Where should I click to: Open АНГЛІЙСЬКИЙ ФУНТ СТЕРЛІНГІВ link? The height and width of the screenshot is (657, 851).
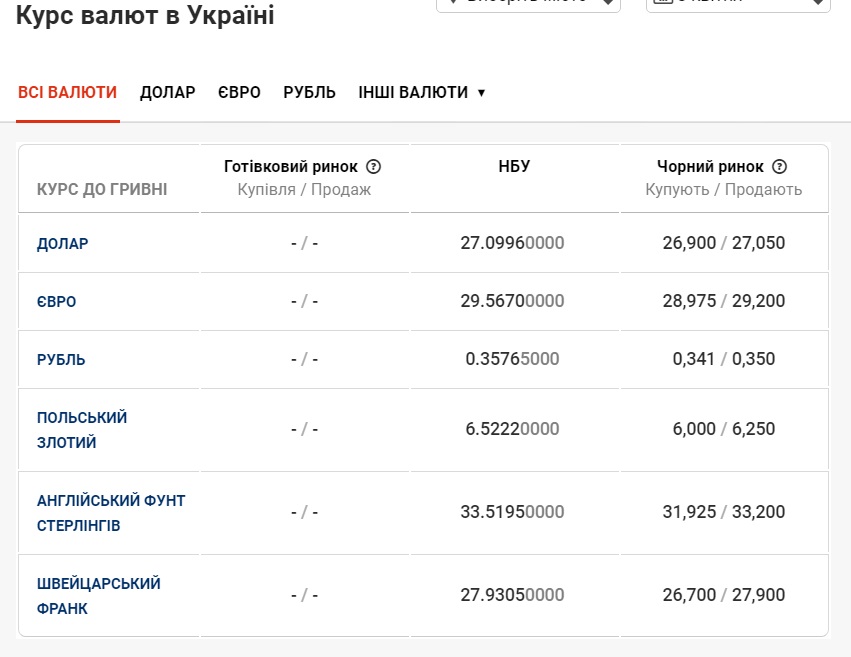(x=111, y=512)
